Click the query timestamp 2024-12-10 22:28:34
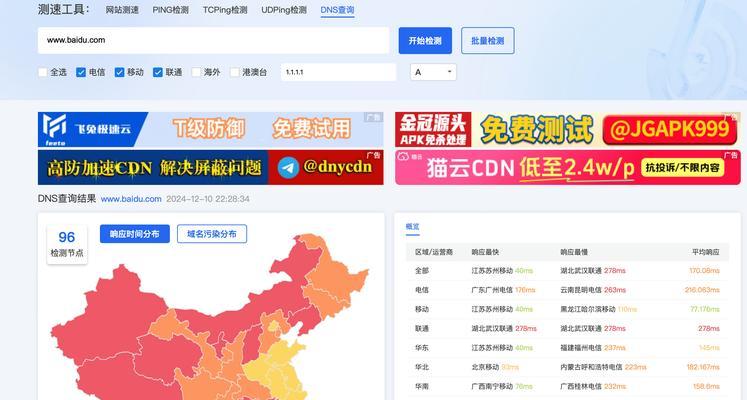This screenshot has width=747, height=400. click(x=208, y=199)
